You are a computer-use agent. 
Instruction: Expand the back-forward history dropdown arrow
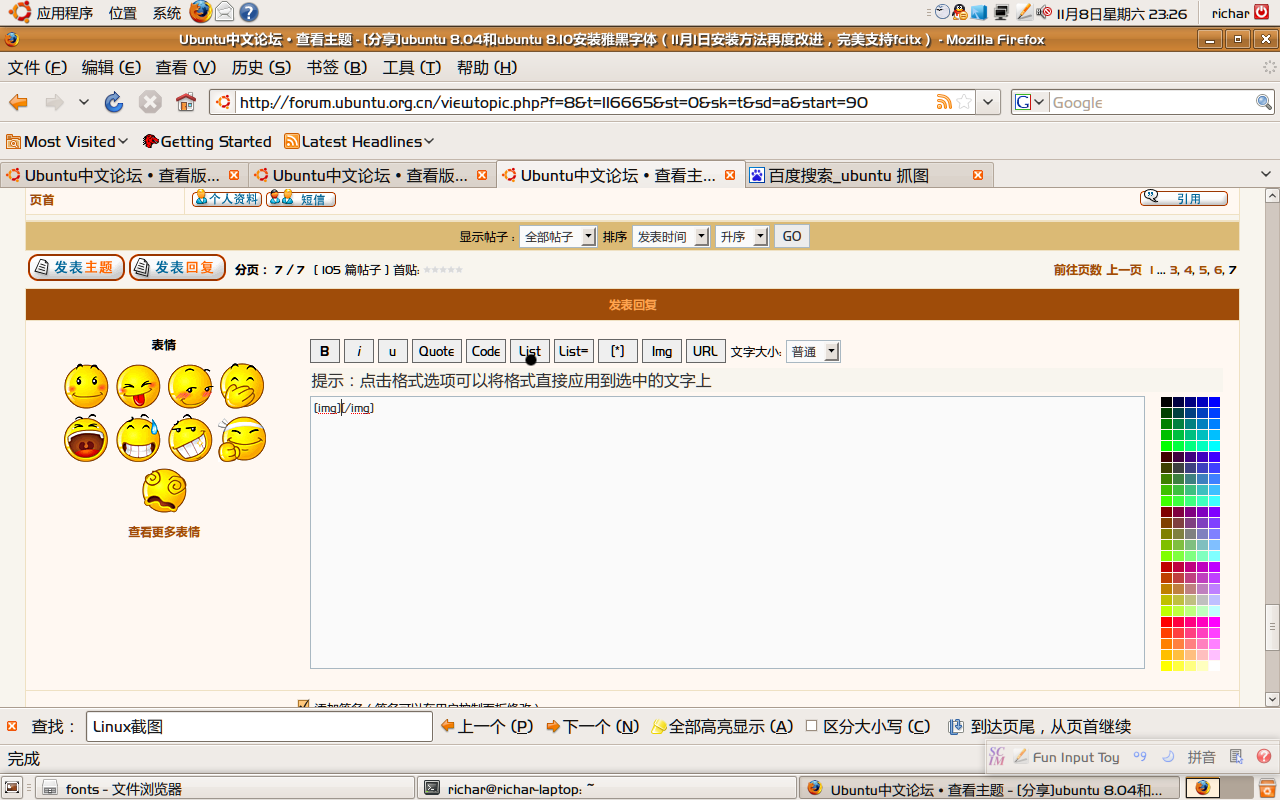[84, 102]
